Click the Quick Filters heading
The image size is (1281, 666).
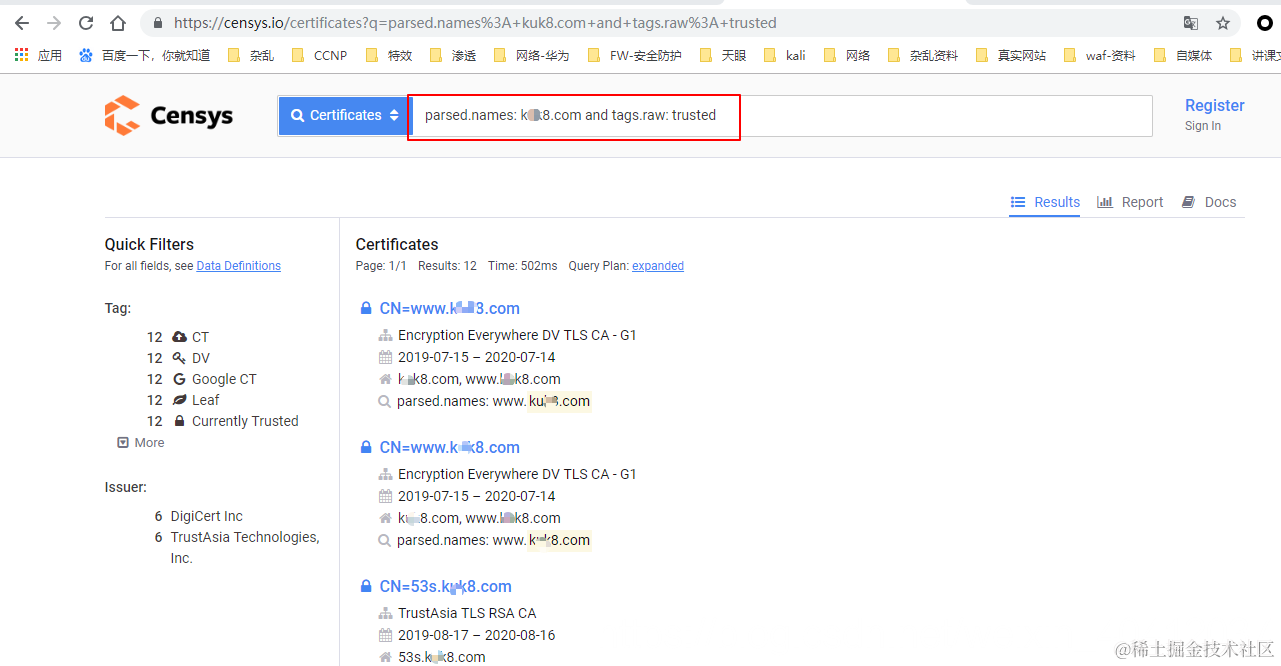click(149, 244)
